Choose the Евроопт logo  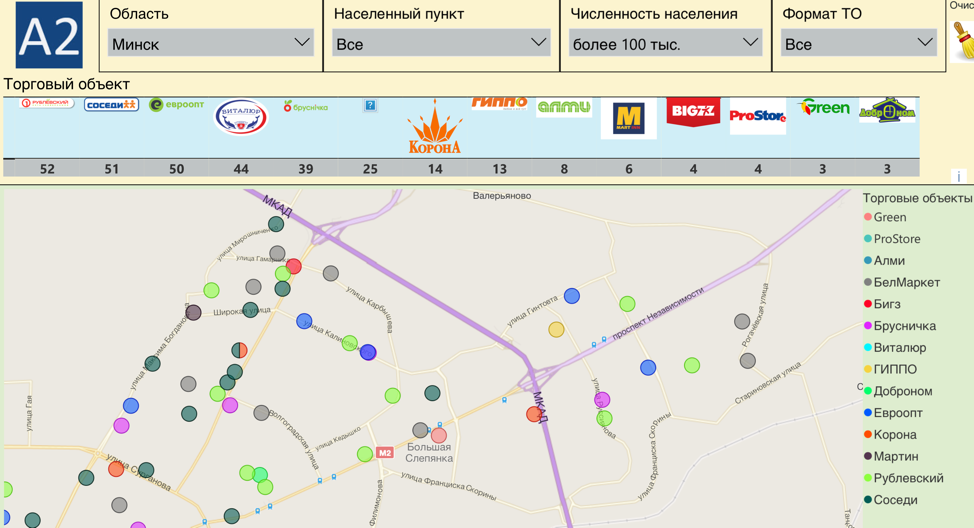coord(176,105)
